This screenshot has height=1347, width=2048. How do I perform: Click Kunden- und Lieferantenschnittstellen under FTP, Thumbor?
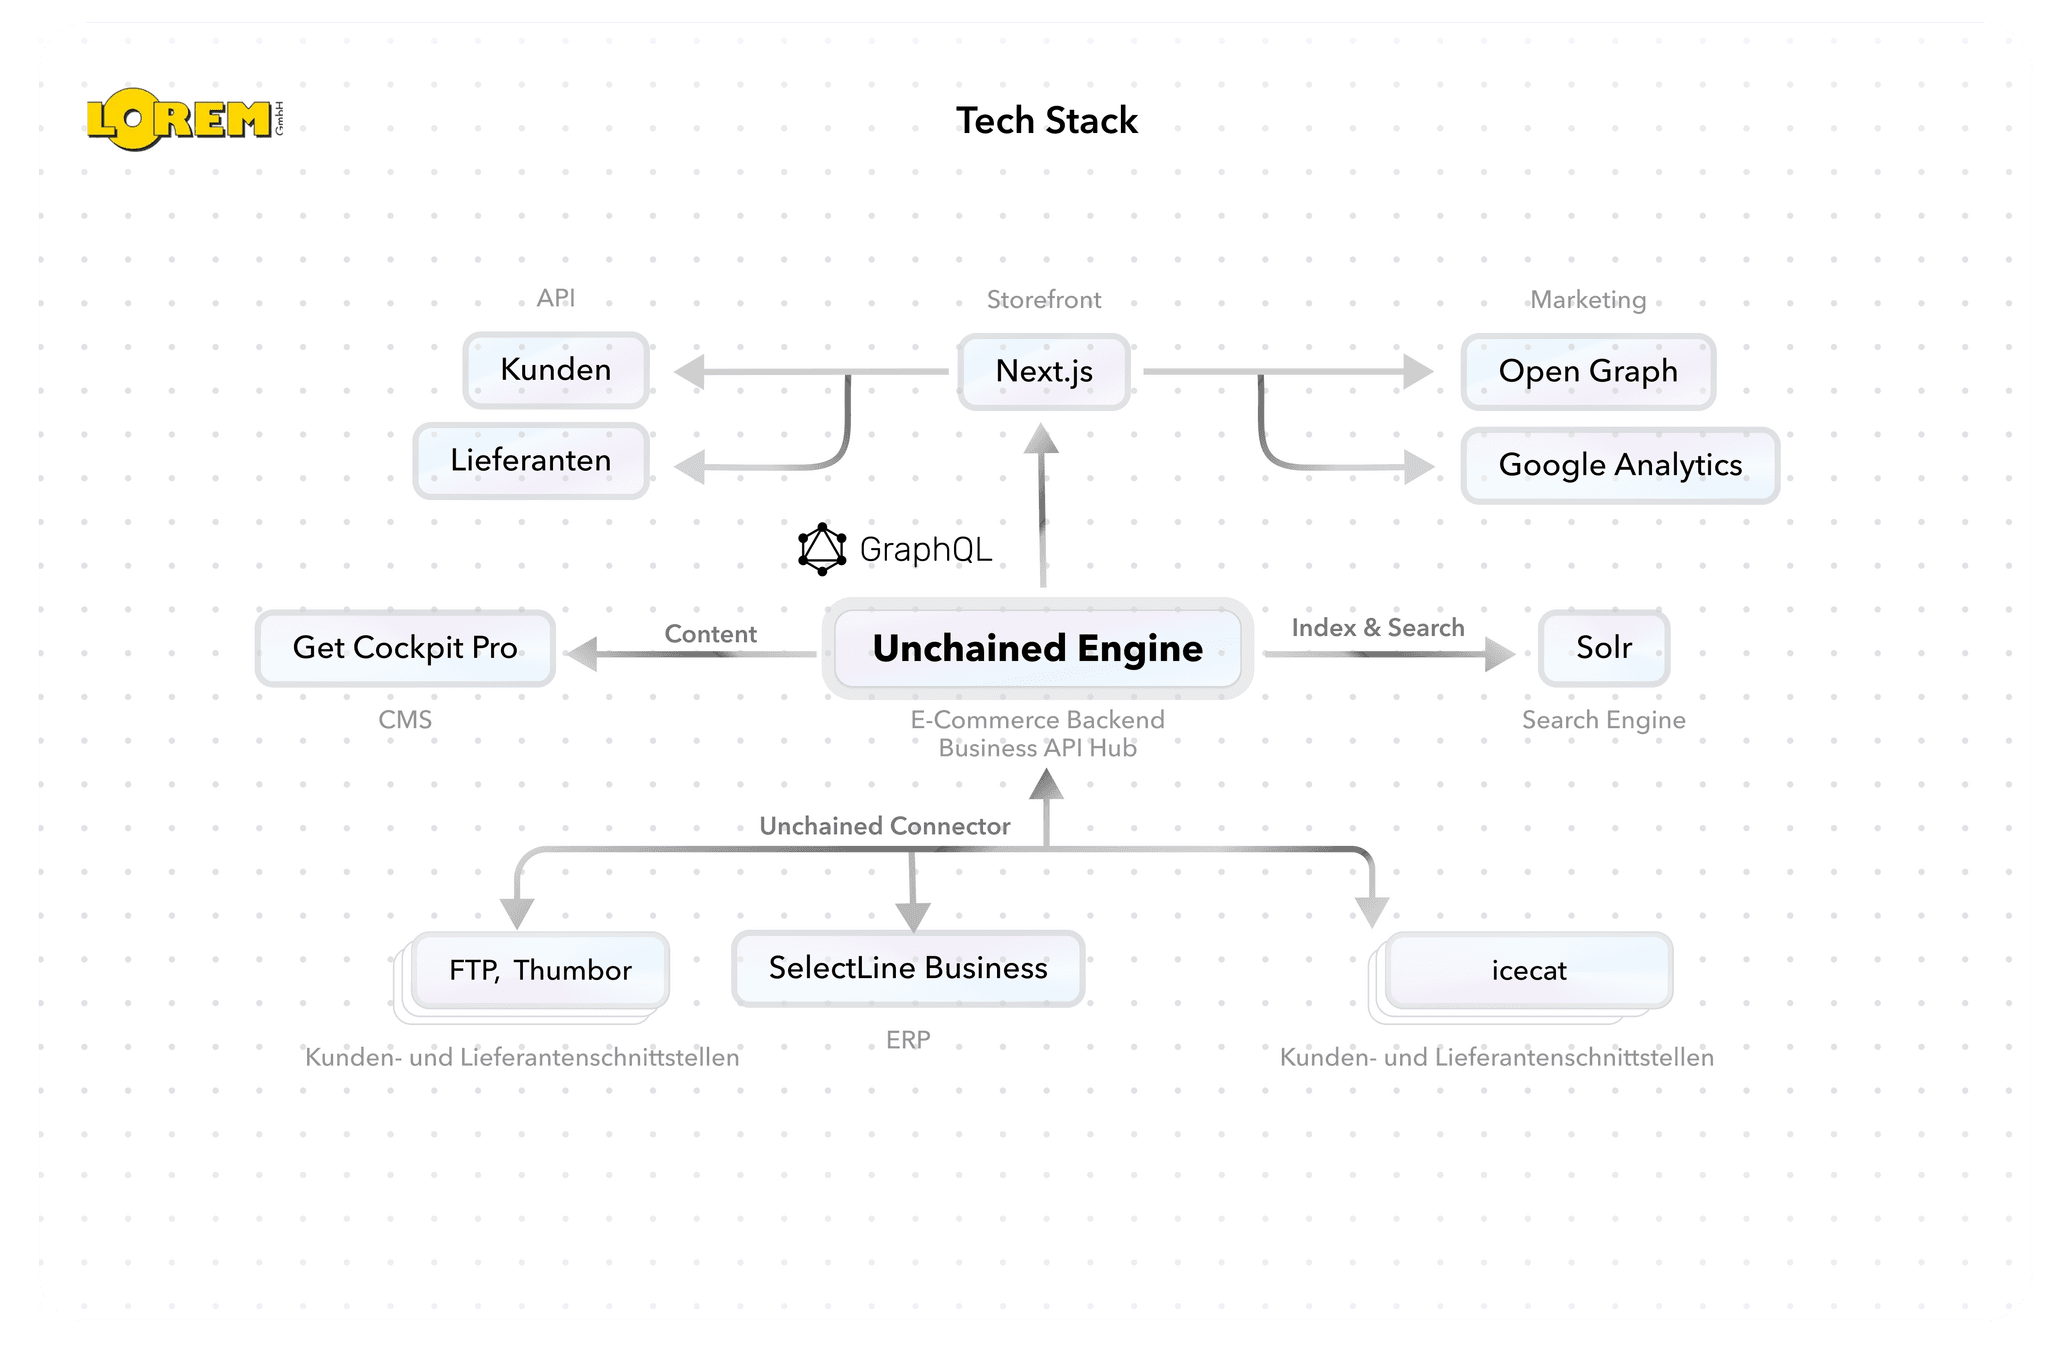pyautogui.click(x=522, y=1057)
